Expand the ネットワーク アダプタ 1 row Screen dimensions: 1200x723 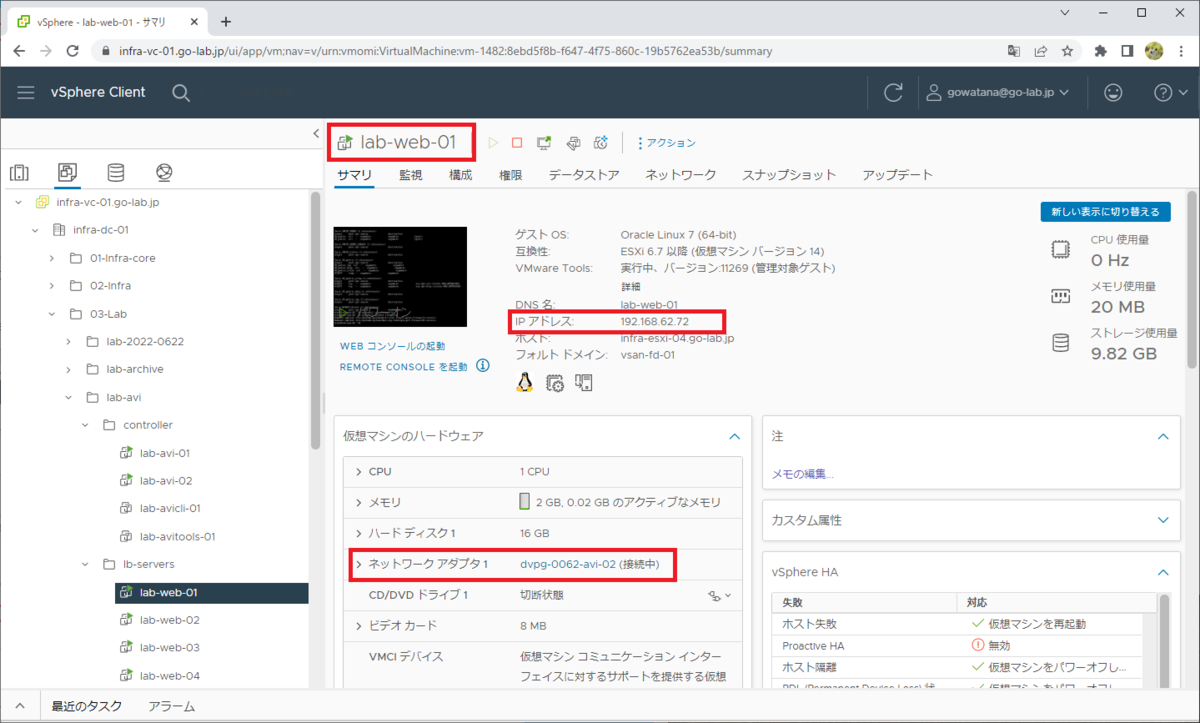359,565
